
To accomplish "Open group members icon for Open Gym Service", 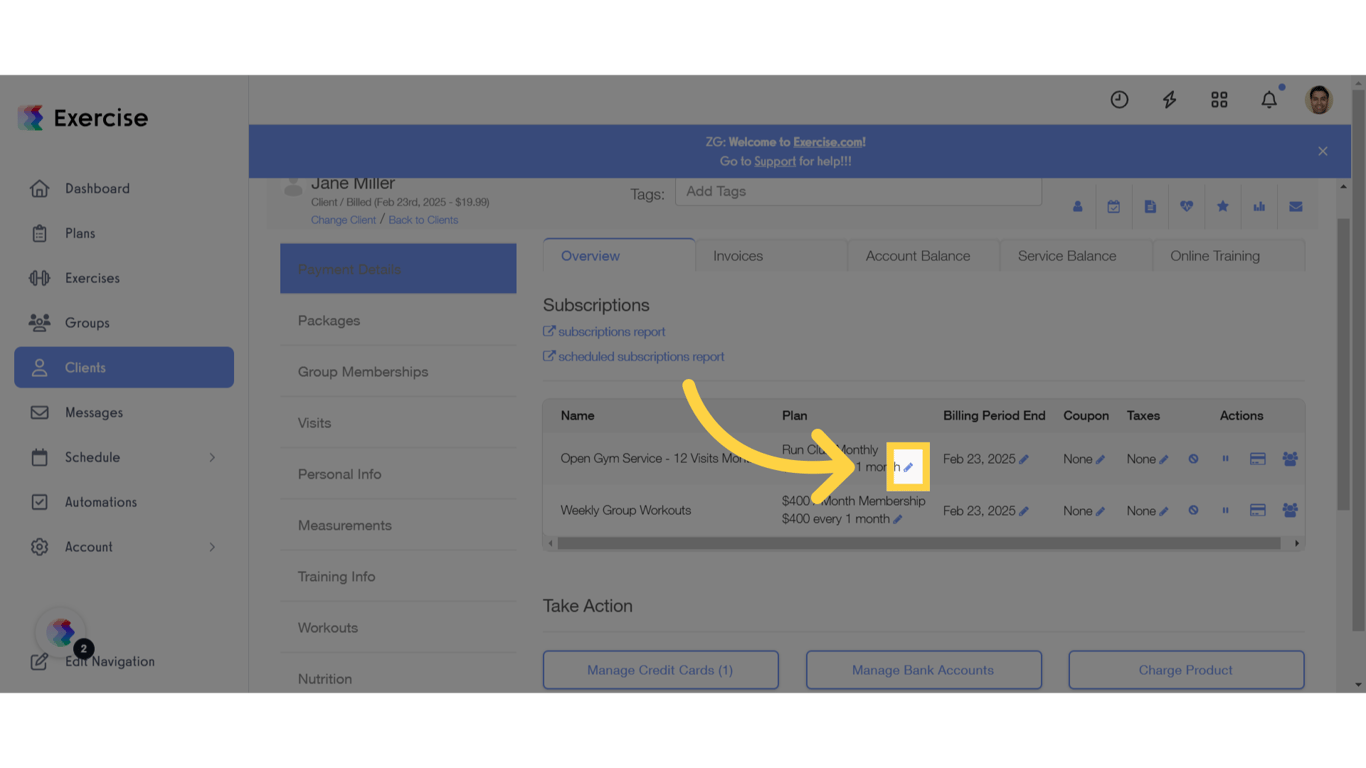I will tap(1290, 459).
